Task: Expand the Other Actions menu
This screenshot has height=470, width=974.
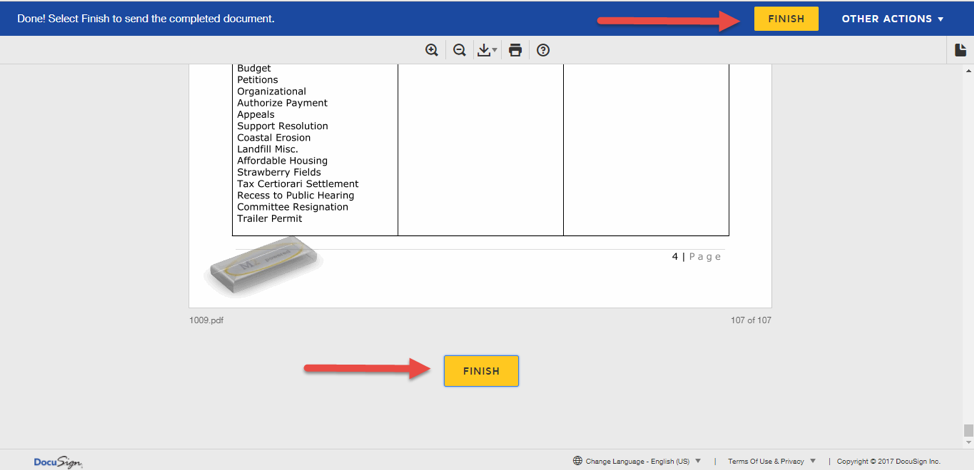Action: click(892, 19)
